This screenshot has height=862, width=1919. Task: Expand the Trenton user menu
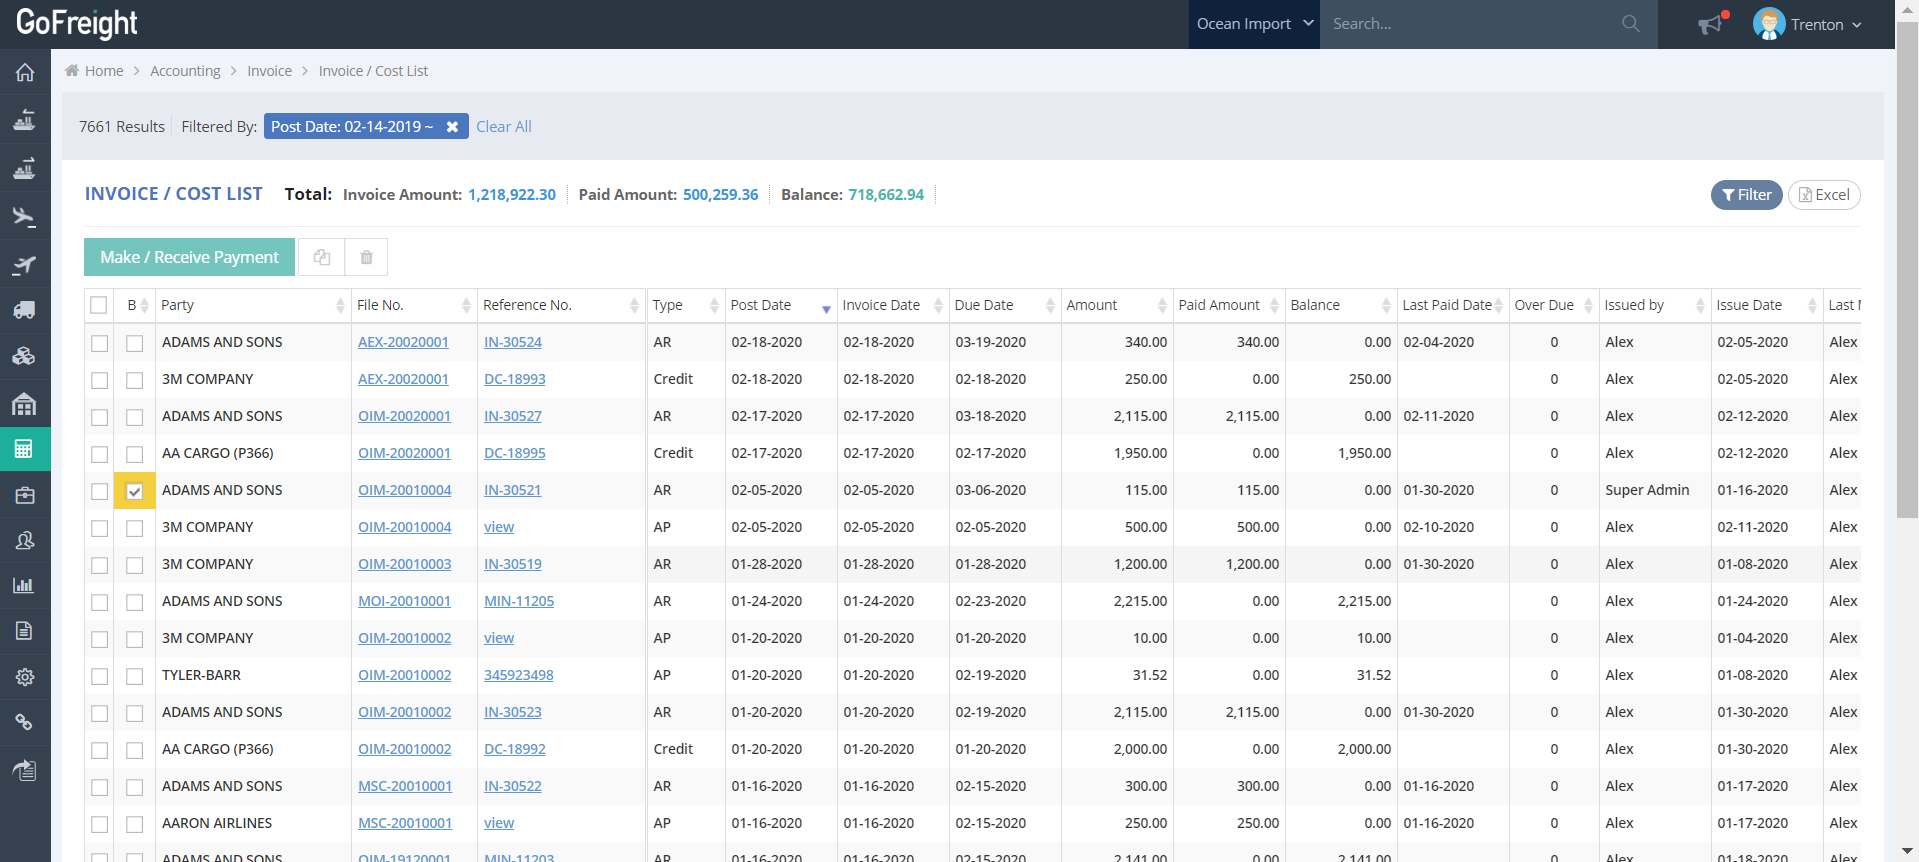[x=1826, y=24]
